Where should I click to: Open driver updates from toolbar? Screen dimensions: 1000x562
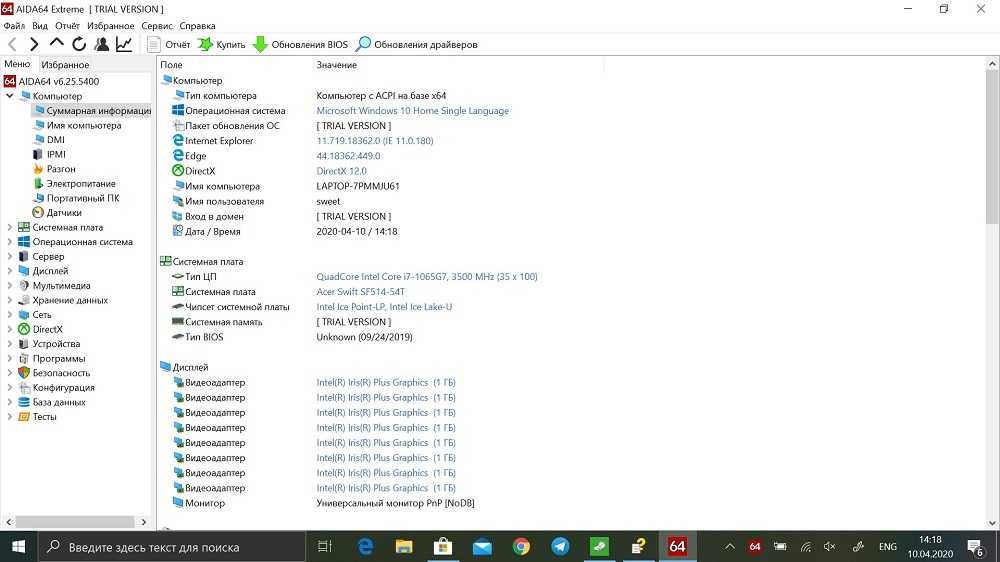(x=416, y=44)
